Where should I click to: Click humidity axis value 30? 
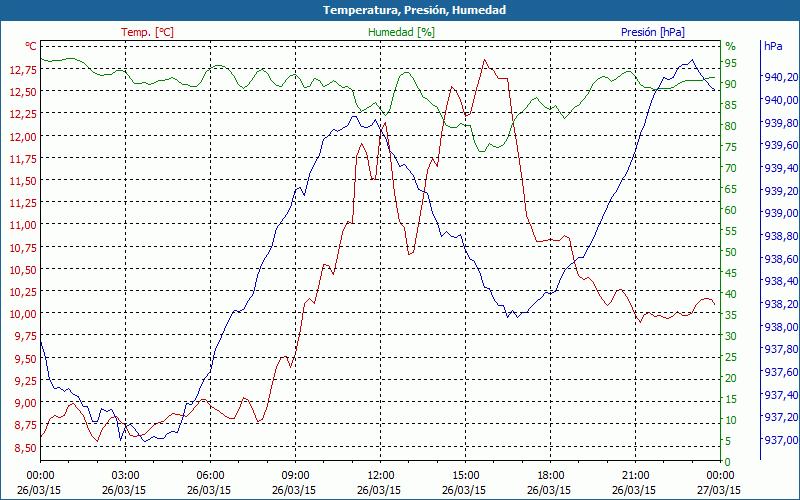pyautogui.click(x=731, y=336)
